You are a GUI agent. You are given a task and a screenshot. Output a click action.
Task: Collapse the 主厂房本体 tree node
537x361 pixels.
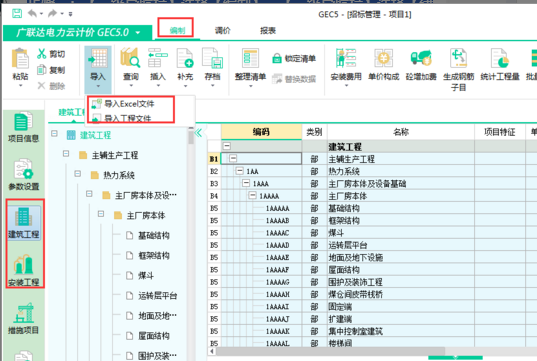tap(101, 214)
